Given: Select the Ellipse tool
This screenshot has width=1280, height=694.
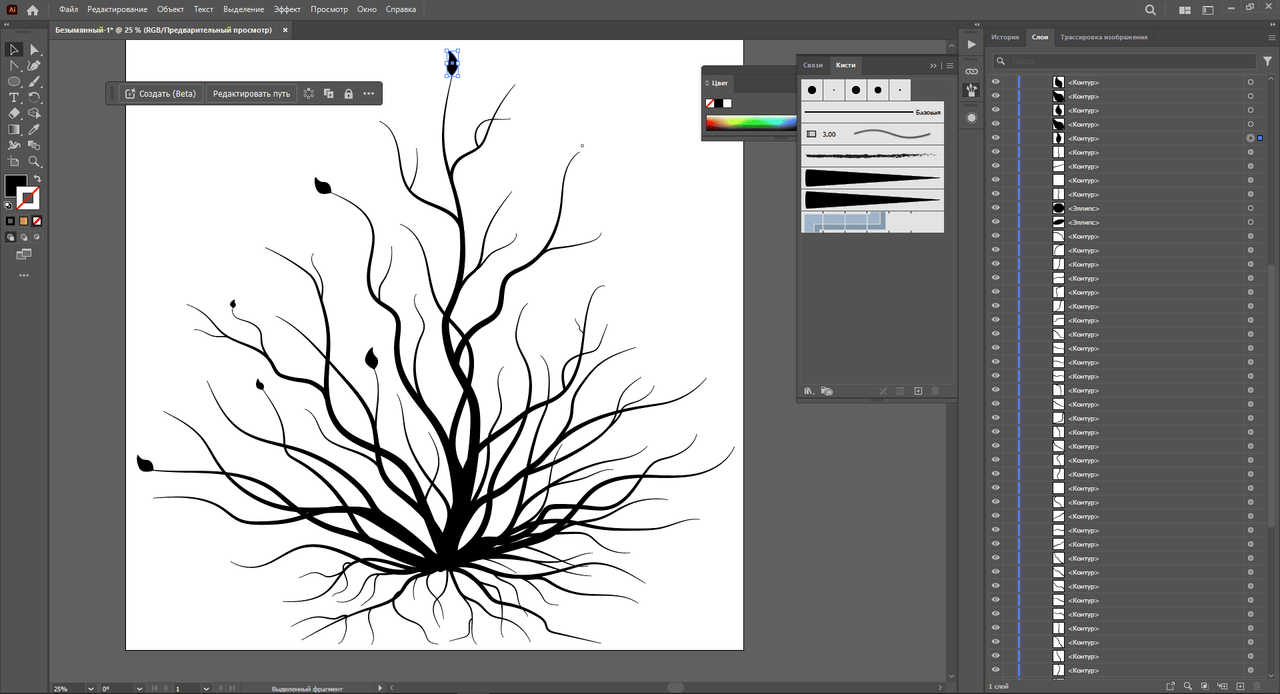Looking at the screenshot, I should (x=14, y=81).
